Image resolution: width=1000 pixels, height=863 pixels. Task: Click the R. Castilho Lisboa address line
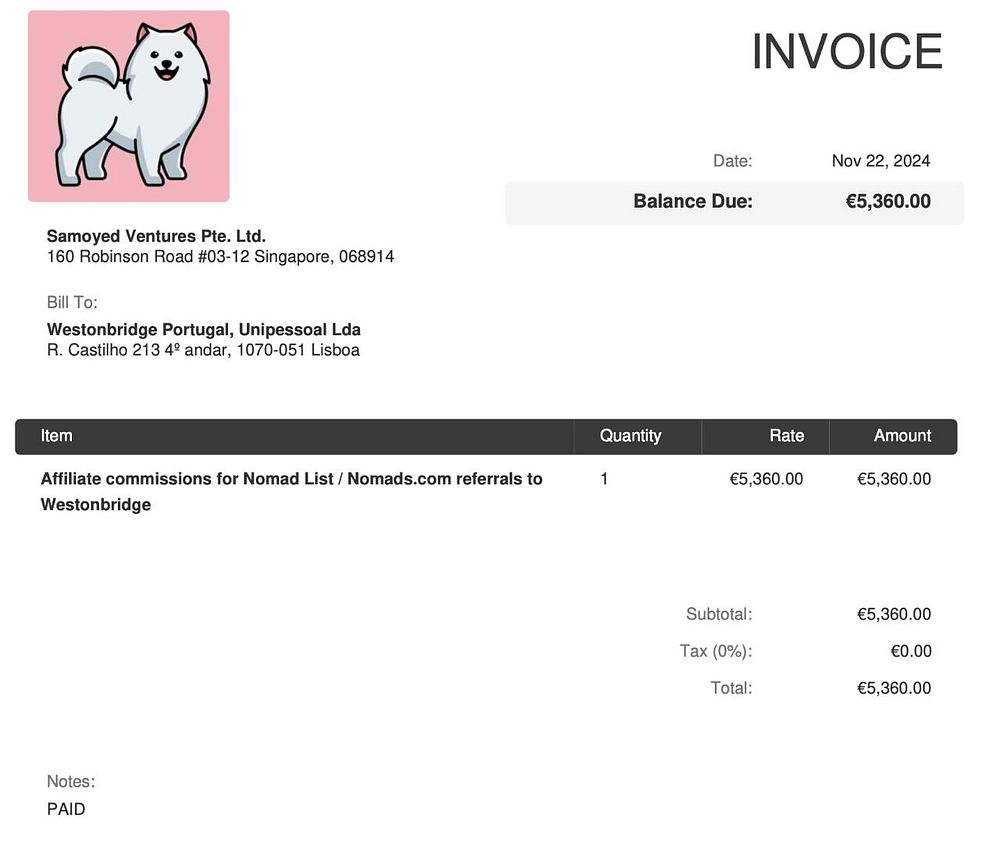(x=203, y=350)
